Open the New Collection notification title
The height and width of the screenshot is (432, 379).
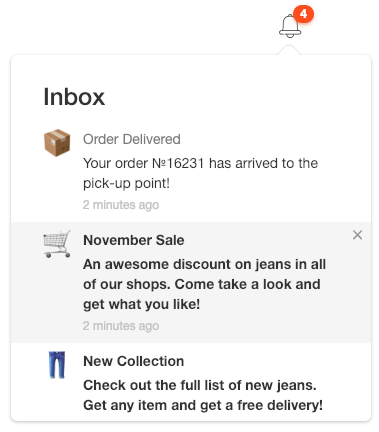pos(134,361)
